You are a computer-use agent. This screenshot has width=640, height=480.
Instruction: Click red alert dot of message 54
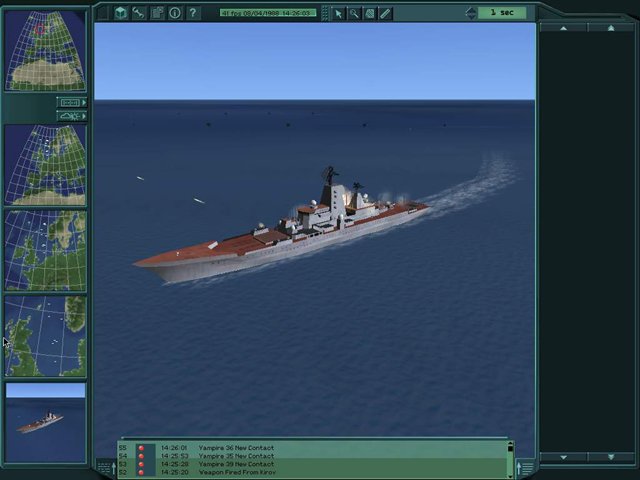pyautogui.click(x=141, y=456)
